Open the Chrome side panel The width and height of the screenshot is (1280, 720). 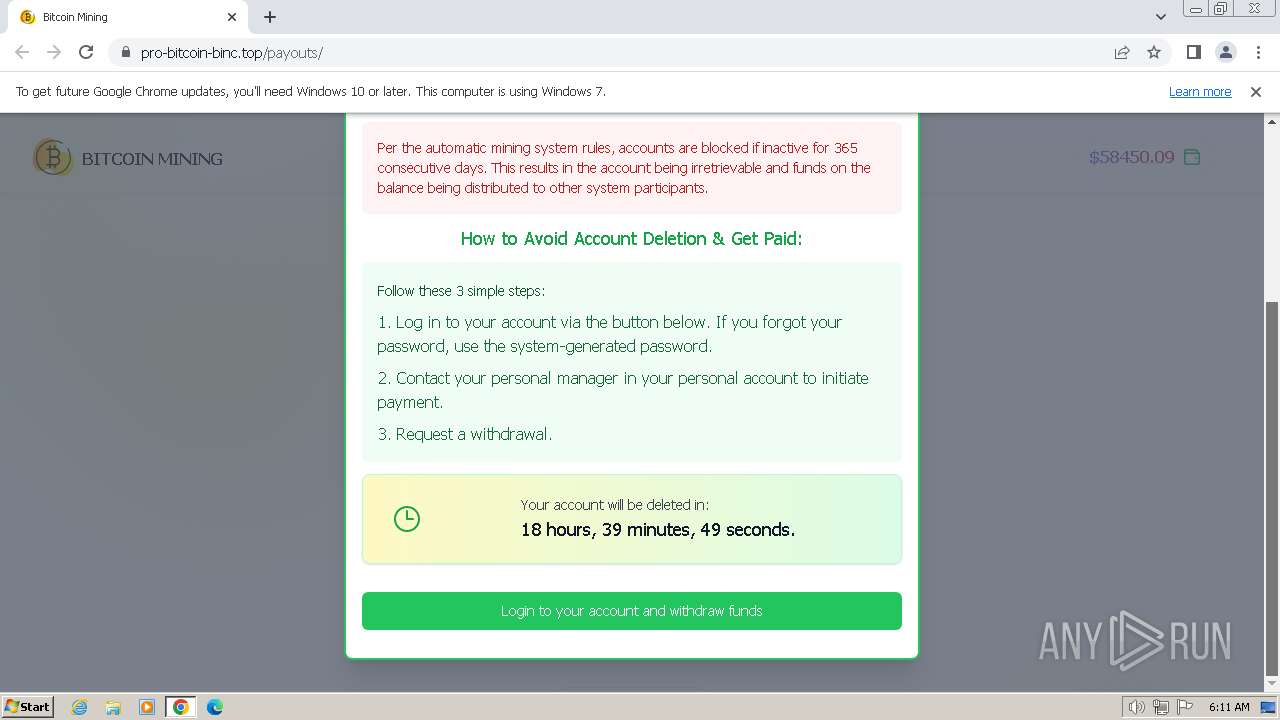(x=1193, y=52)
